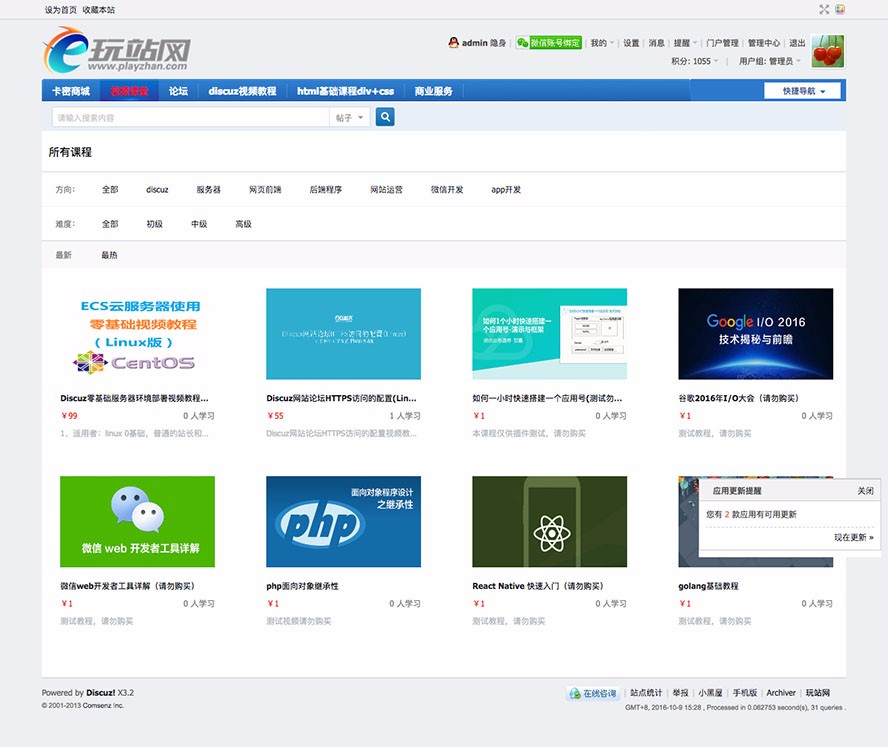Click the style switcher icon at top right

pos(840,9)
